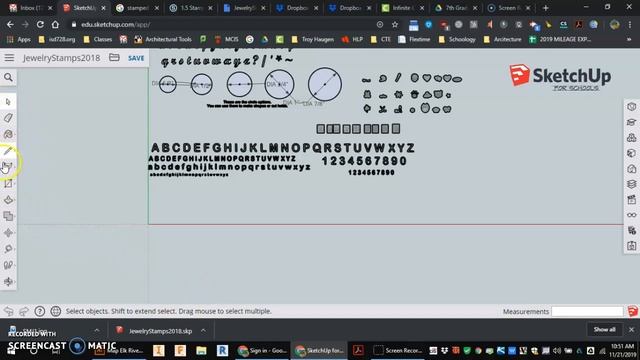Show all downloads
Viewport: 640px width, 360px height.
click(604, 329)
